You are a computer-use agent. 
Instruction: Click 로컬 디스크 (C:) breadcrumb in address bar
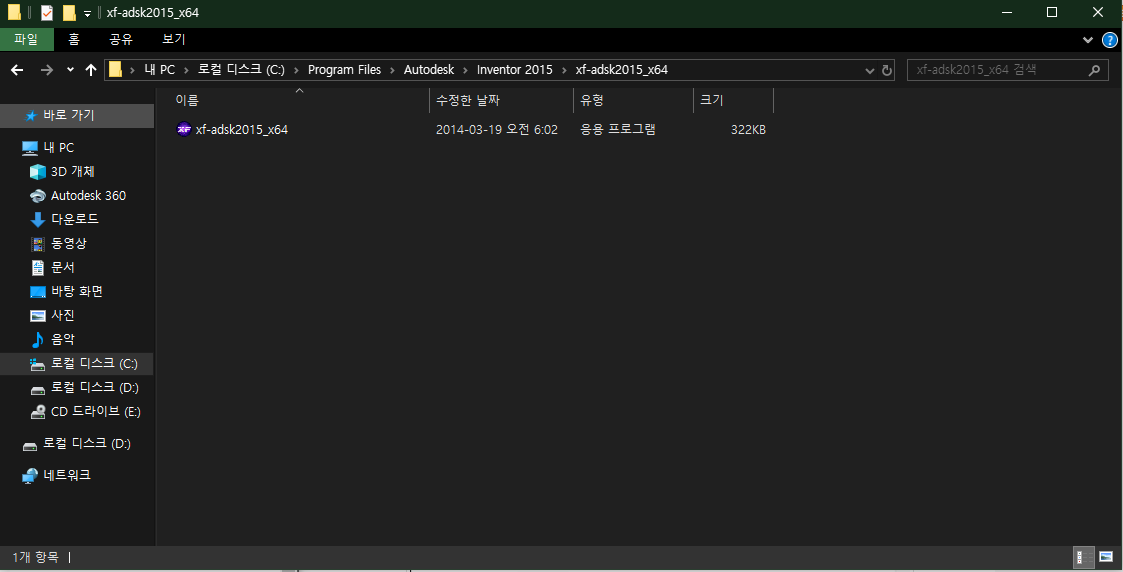241,69
